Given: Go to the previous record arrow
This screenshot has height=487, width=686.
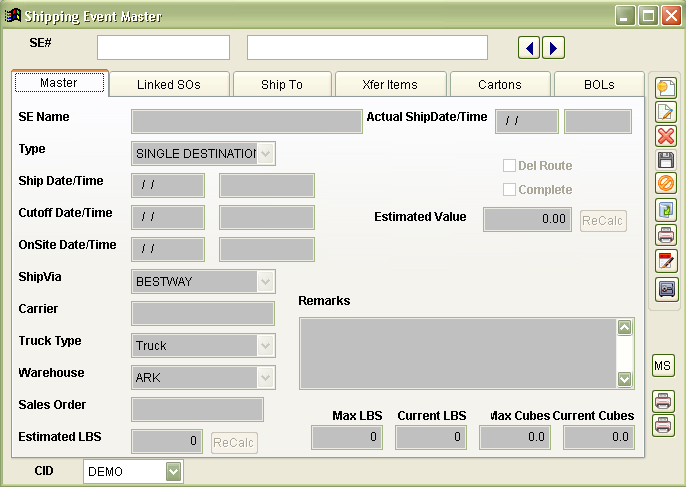Looking at the screenshot, I should tap(529, 47).
